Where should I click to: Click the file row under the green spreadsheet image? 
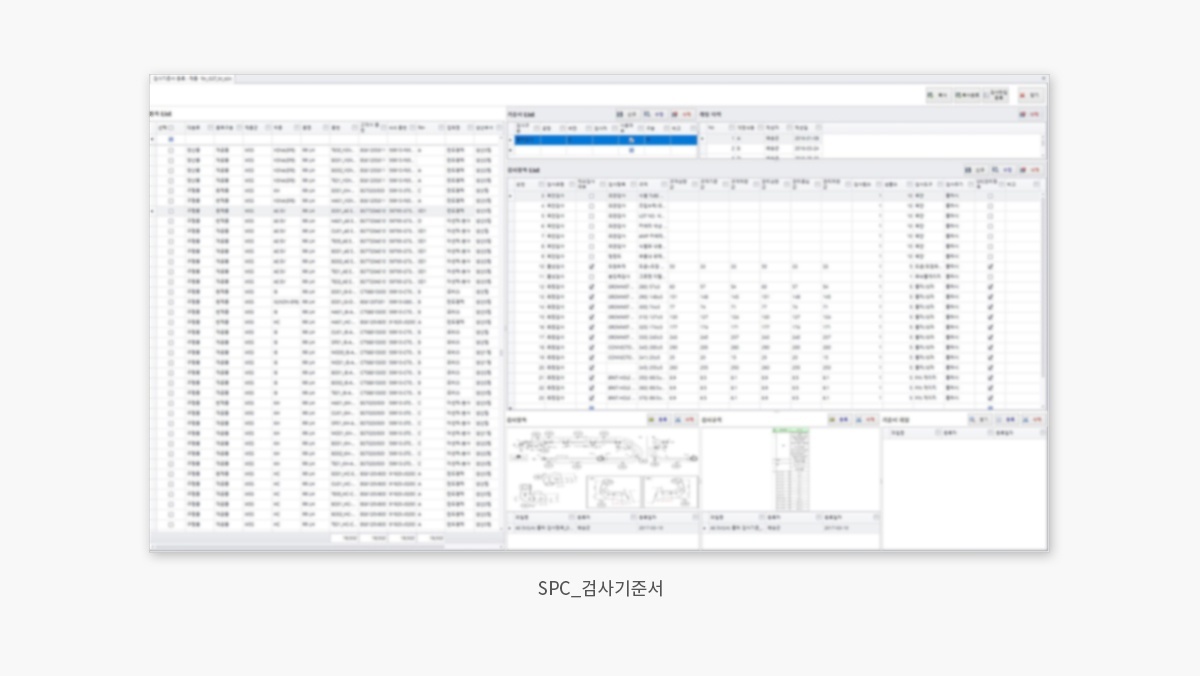coord(790,528)
